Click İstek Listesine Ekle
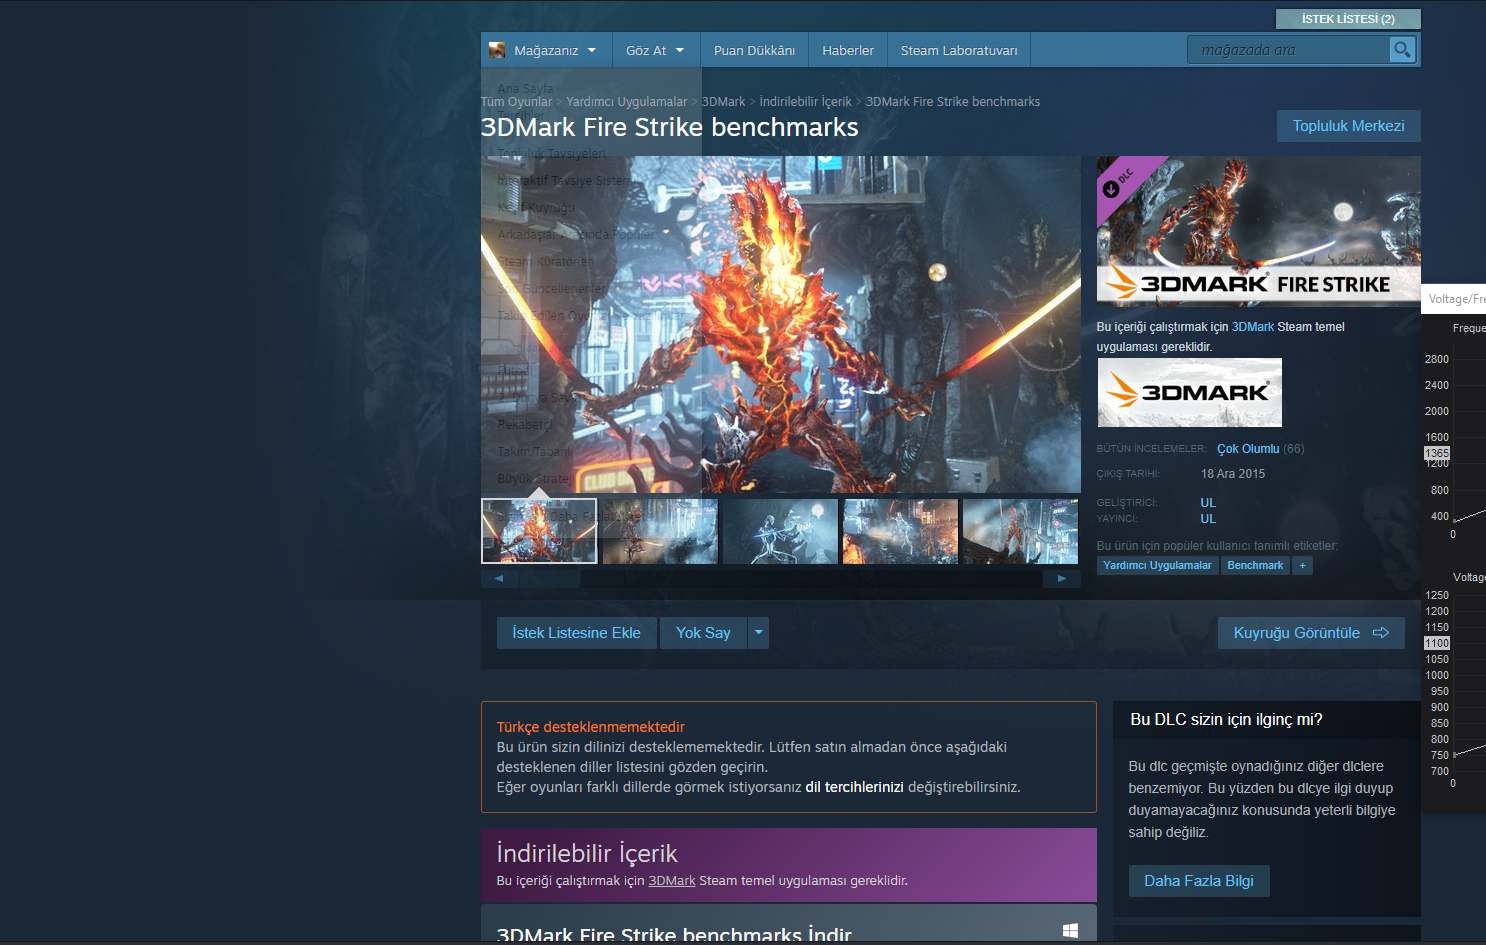 (576, 633)
